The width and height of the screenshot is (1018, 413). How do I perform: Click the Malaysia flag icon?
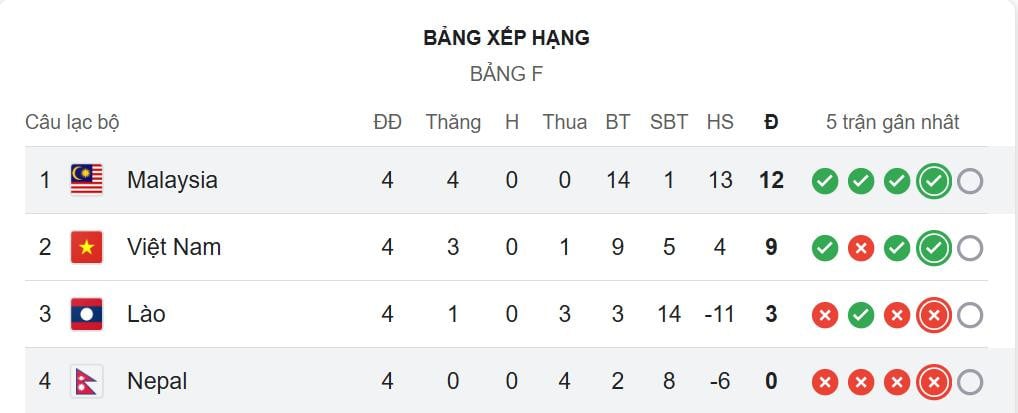tap(86, 180)
